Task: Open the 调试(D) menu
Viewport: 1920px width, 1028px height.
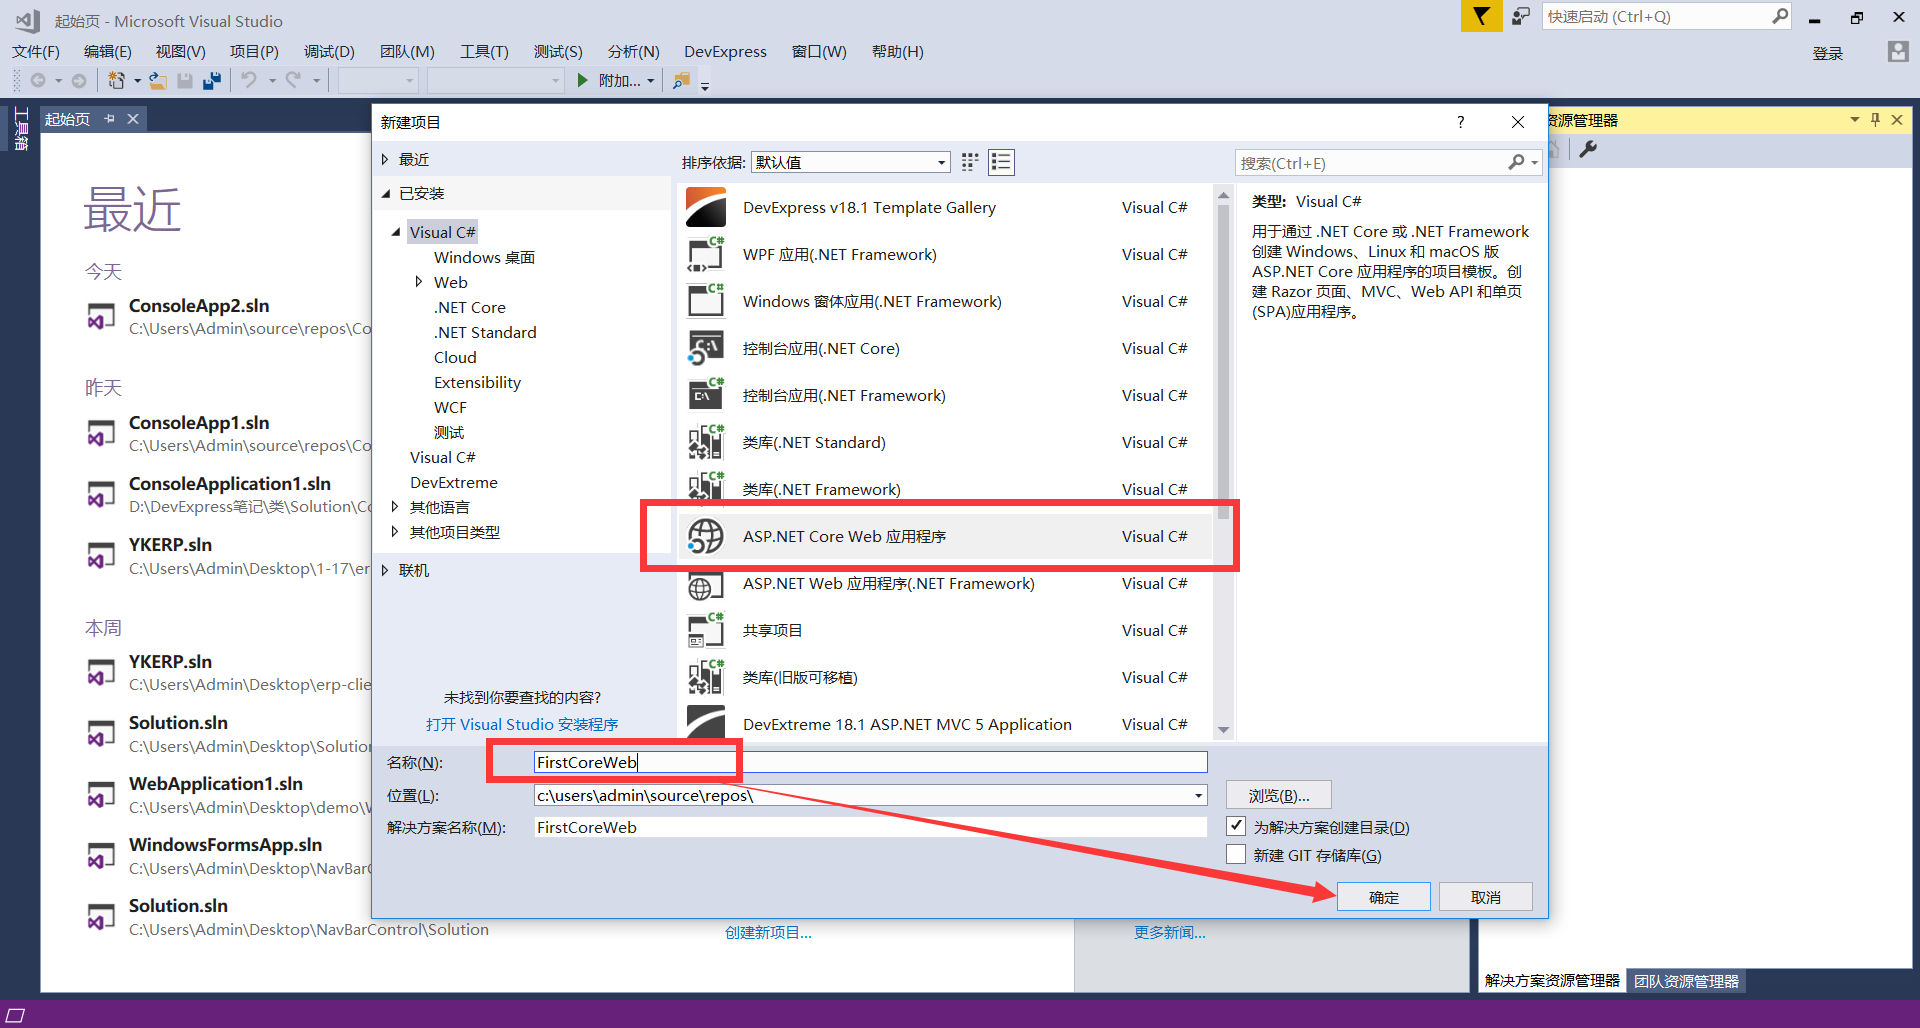Action: click(329, 51)
